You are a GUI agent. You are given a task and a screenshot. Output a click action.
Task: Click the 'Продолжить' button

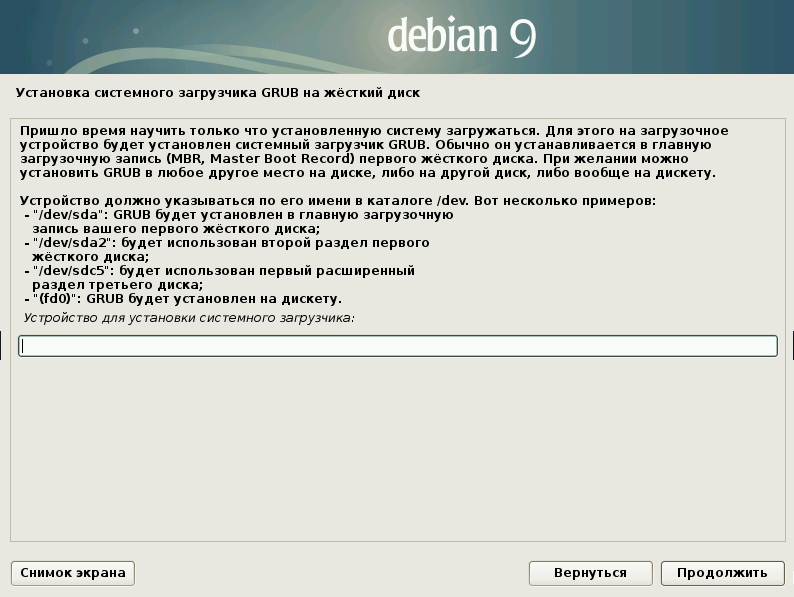click(722, 573)
